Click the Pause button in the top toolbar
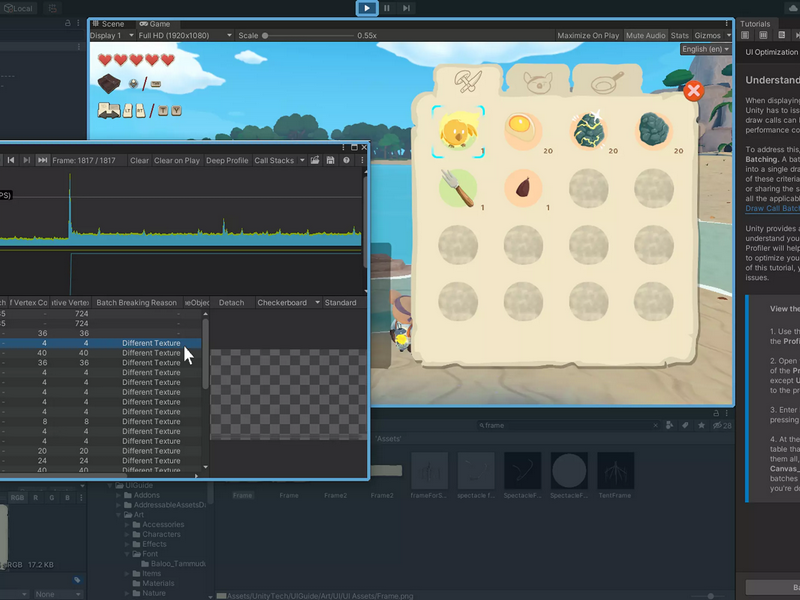This screenshot has height=600, width=800. (x=387, y=8)
